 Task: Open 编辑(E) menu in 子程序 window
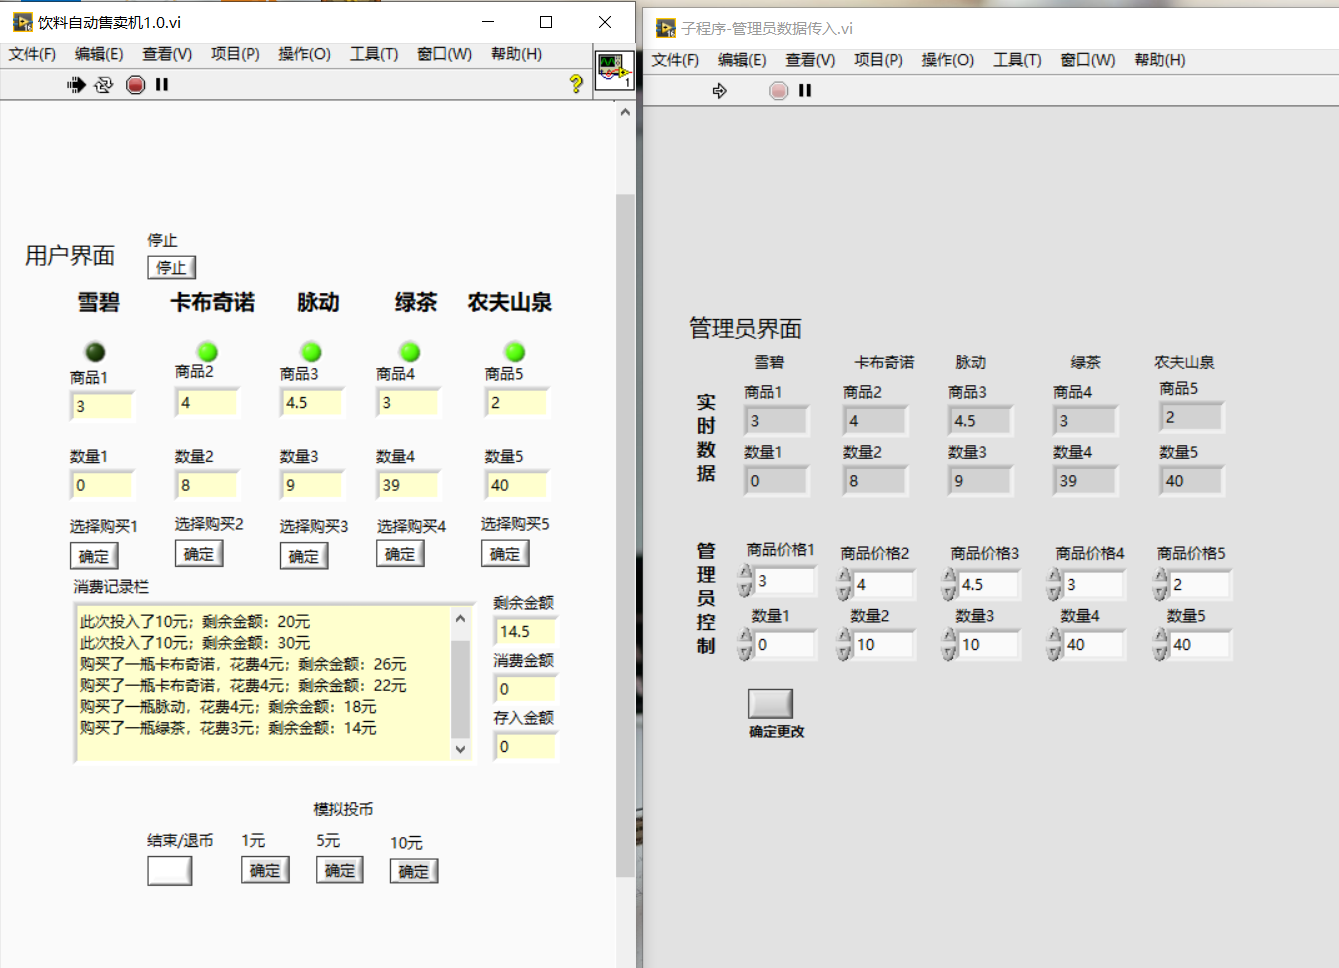click(742, 60)
